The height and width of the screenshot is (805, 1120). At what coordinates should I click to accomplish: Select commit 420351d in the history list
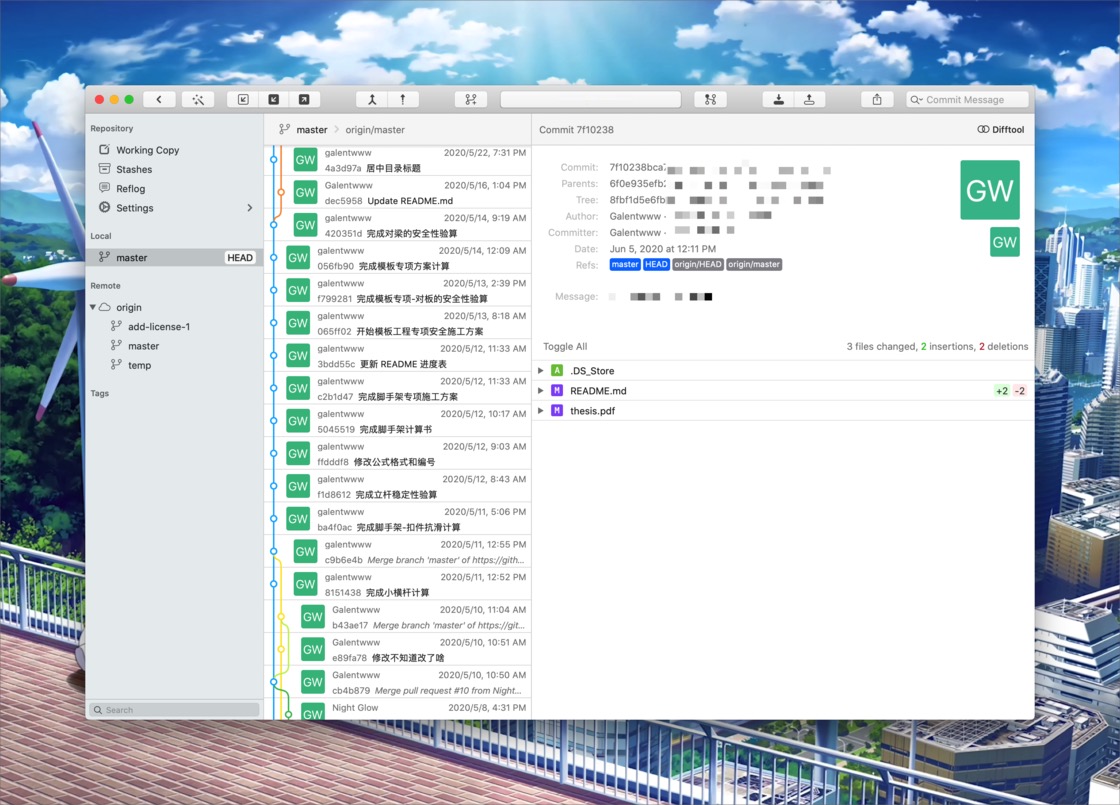[x=398, y=226]
